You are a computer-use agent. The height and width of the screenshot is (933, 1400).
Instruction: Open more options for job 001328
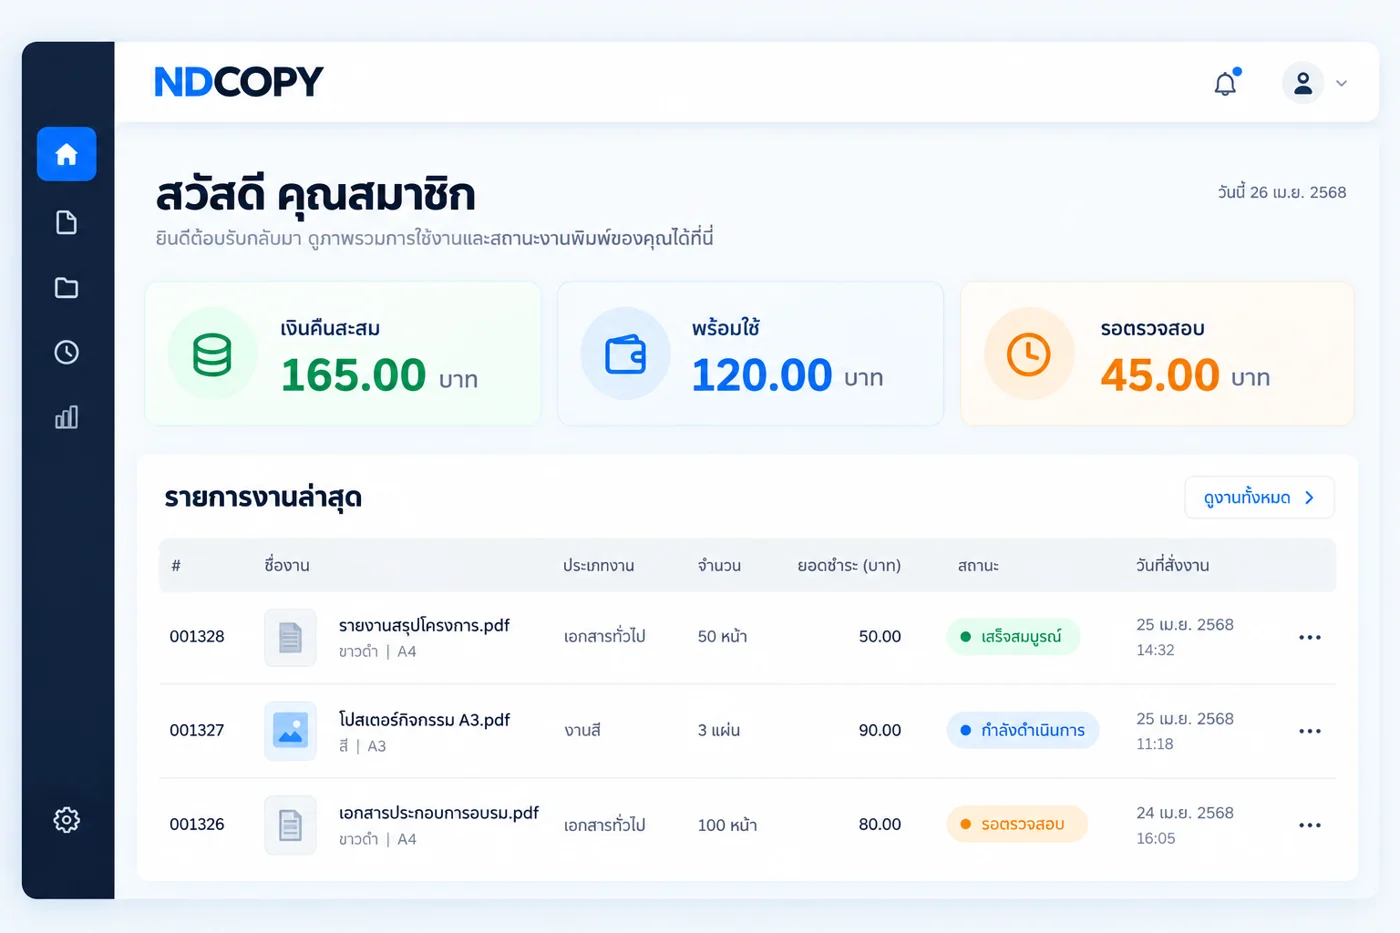(1310, 637)
